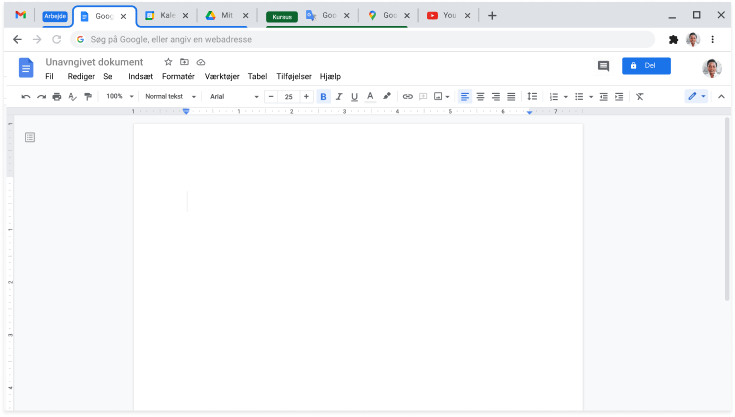Run spell check icon

[x=72, y=97]
